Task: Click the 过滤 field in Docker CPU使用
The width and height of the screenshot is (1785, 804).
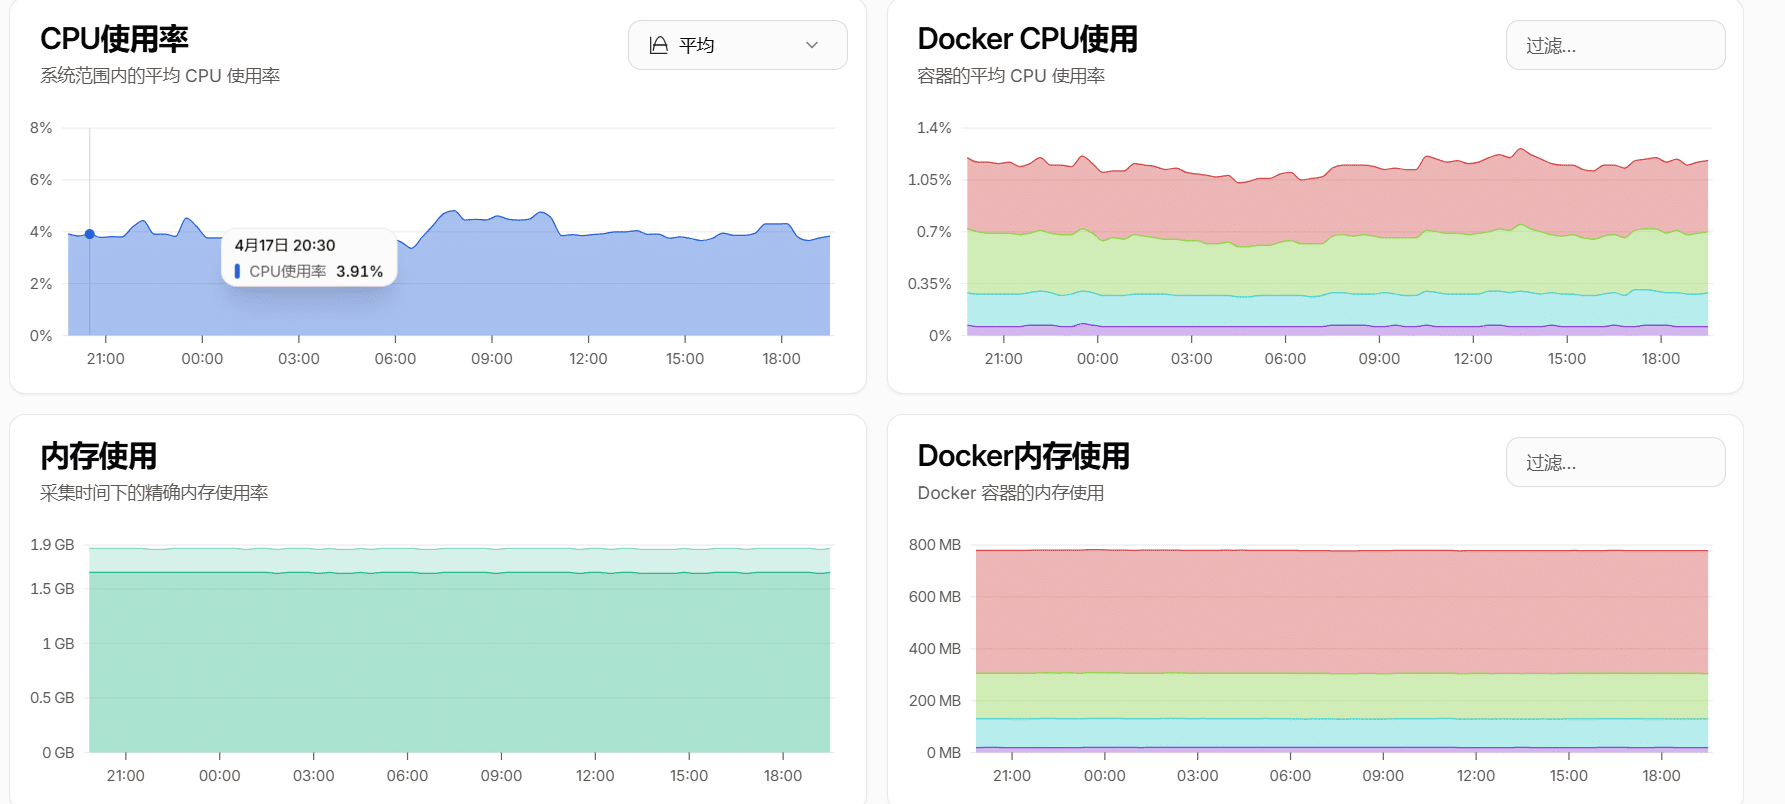Action: coord(1615,46)
